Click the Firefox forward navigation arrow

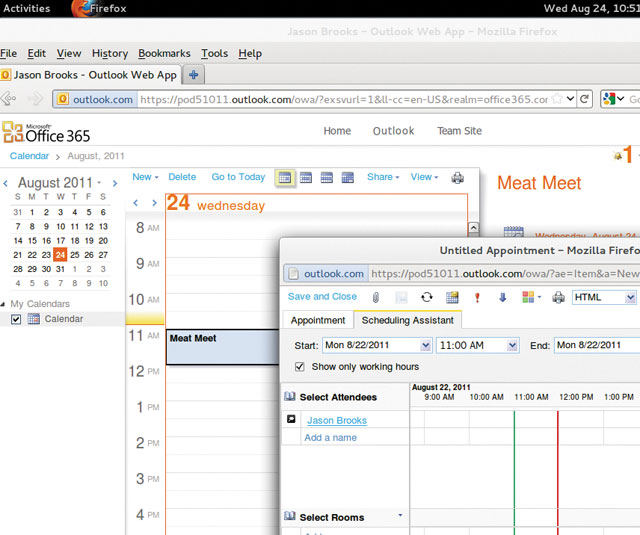point(35,98)
